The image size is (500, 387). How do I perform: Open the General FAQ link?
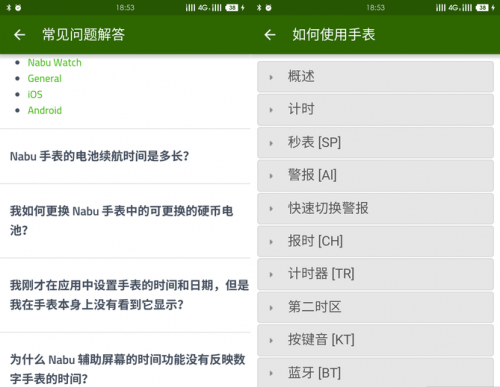click(x=44, y=79)
